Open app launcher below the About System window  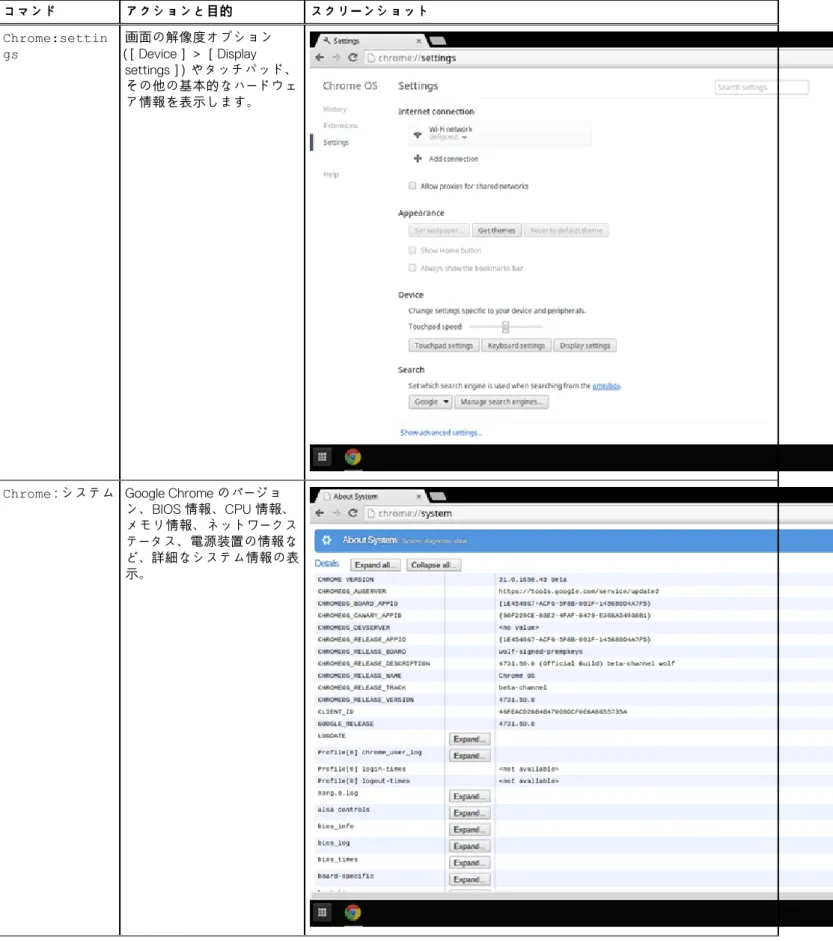(322, 913)
